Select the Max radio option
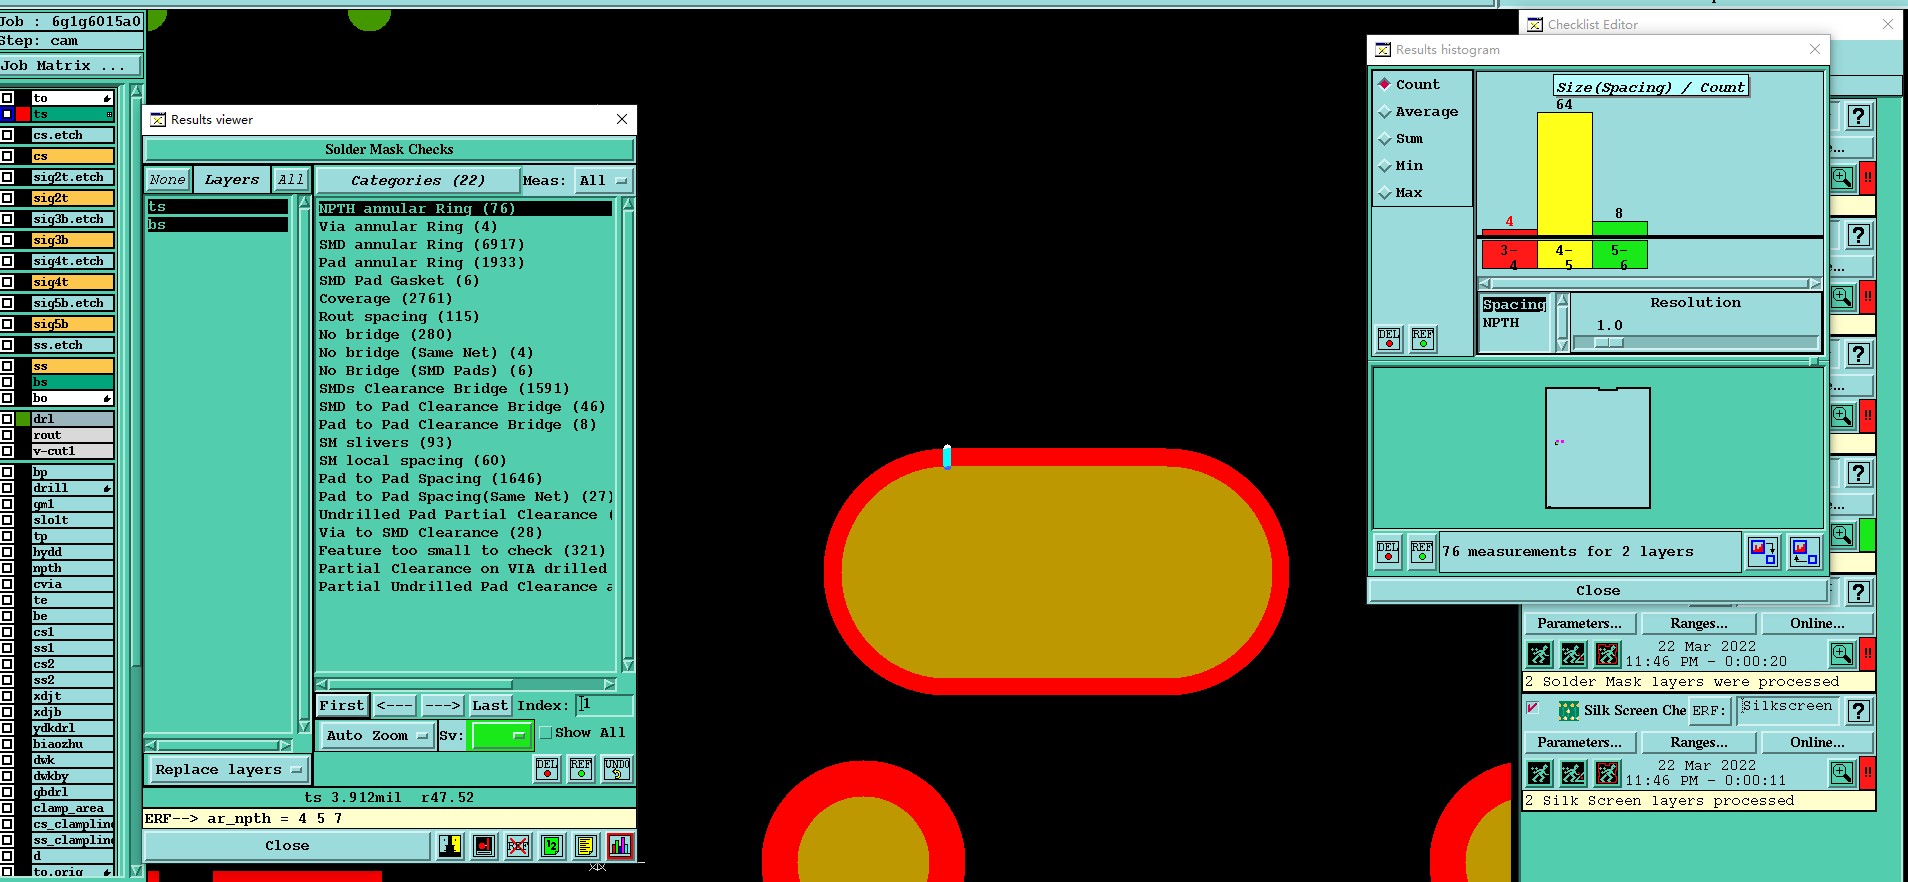The height and width of the screenshot is (882, 1908). [x=1385, y=193]
